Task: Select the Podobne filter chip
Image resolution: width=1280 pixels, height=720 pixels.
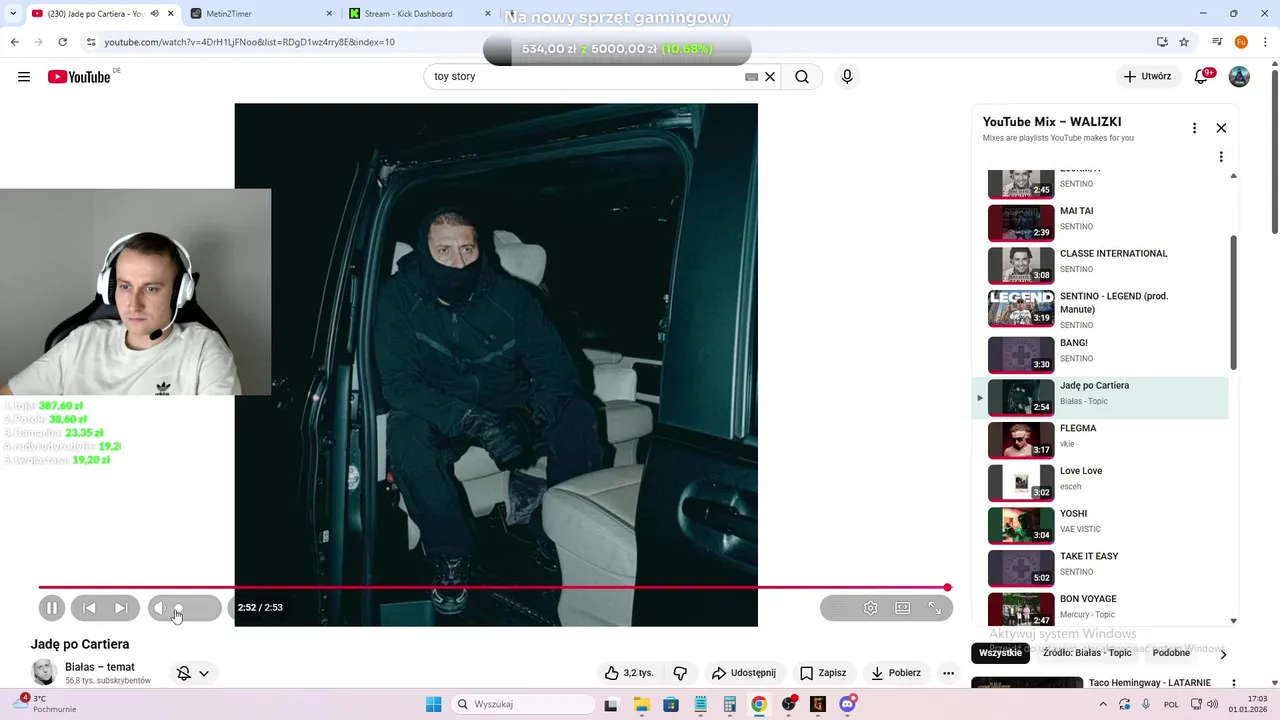Action: click(1171, 653)
